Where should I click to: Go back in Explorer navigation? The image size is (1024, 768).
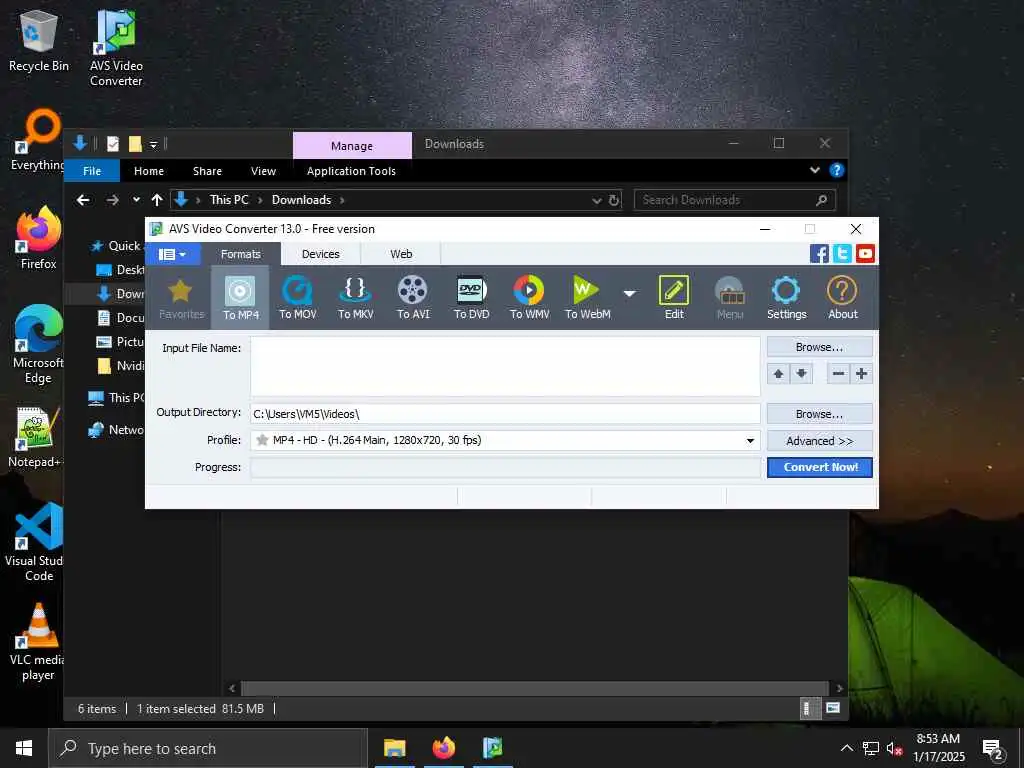coord(83,200)
